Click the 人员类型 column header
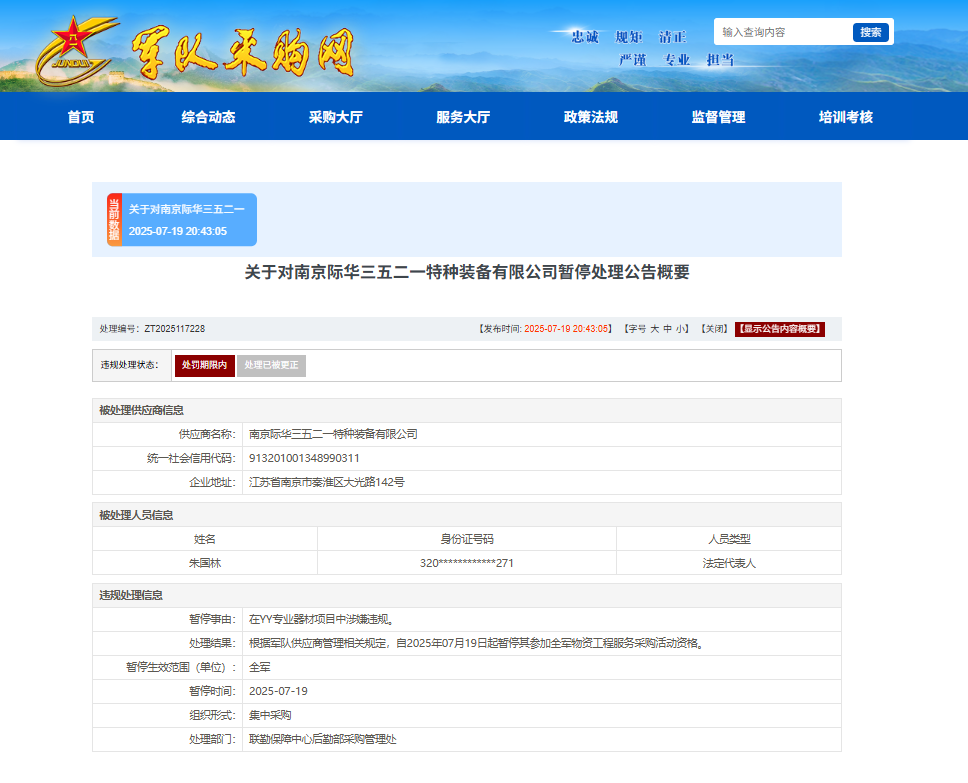 pos(729,539)
